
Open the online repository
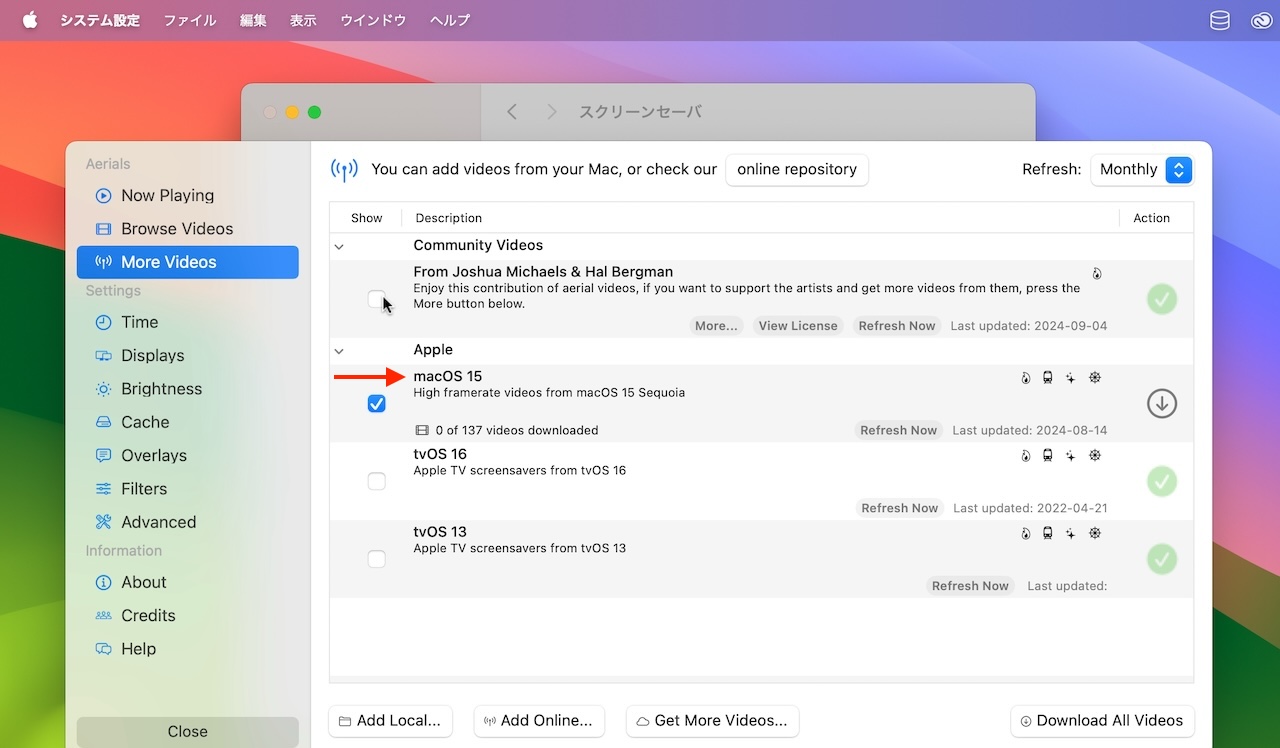pos(797,169)
